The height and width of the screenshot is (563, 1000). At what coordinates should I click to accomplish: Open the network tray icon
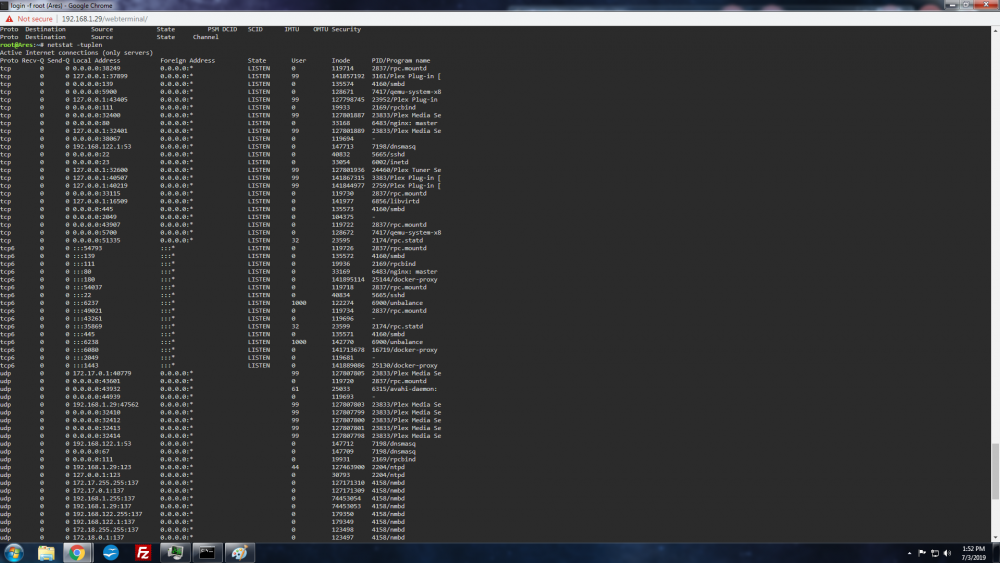click(x=935, y=553)
